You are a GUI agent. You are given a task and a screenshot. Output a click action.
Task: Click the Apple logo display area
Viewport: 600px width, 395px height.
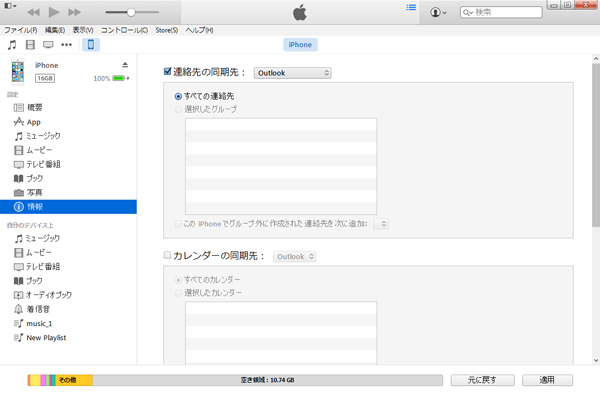click(300, 12)
